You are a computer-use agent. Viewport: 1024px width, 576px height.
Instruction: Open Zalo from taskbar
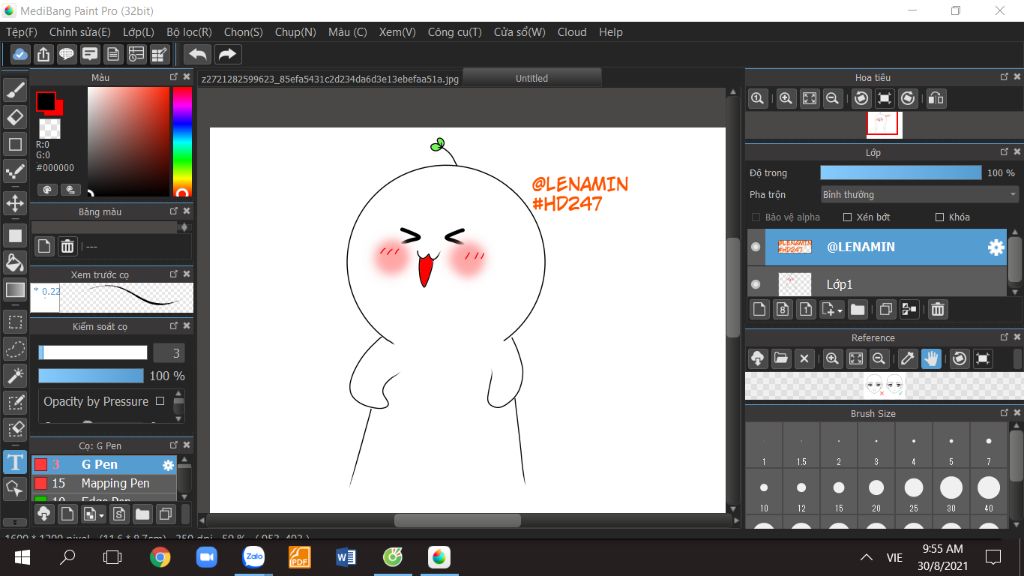253,557
